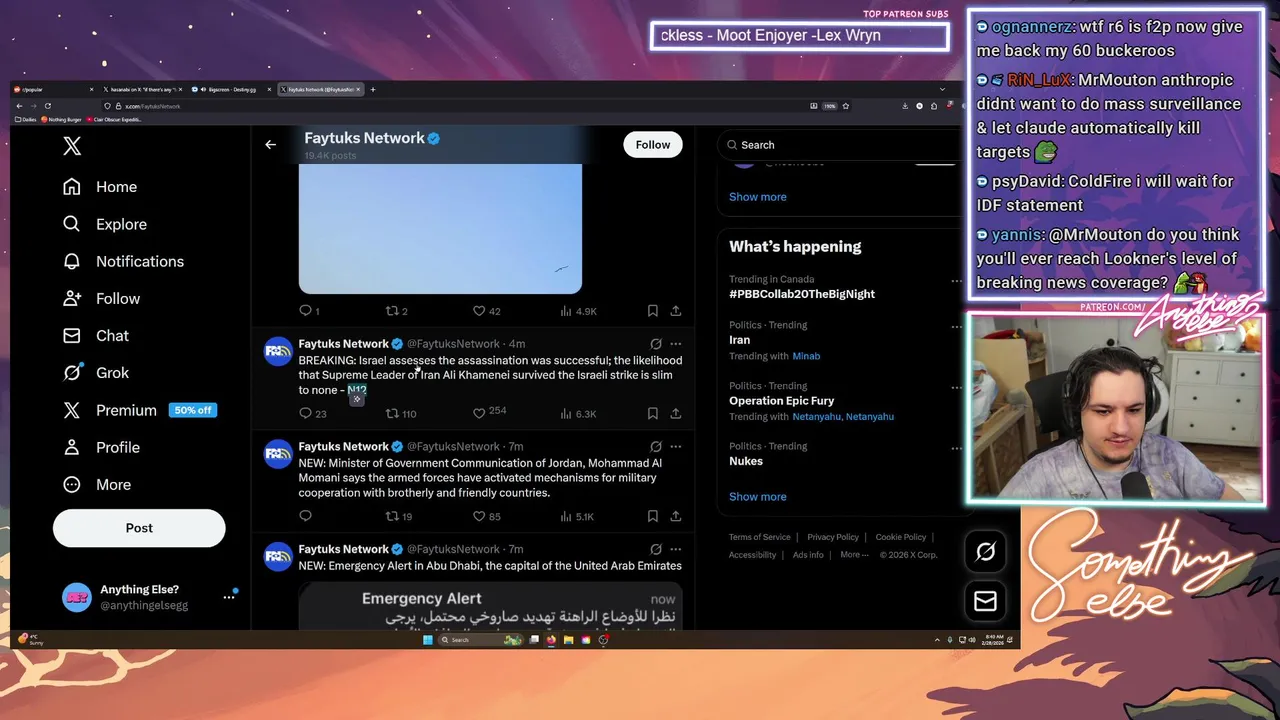Open account menu dots for Anything Else?

pyautogui.click(x=229, y=597)
